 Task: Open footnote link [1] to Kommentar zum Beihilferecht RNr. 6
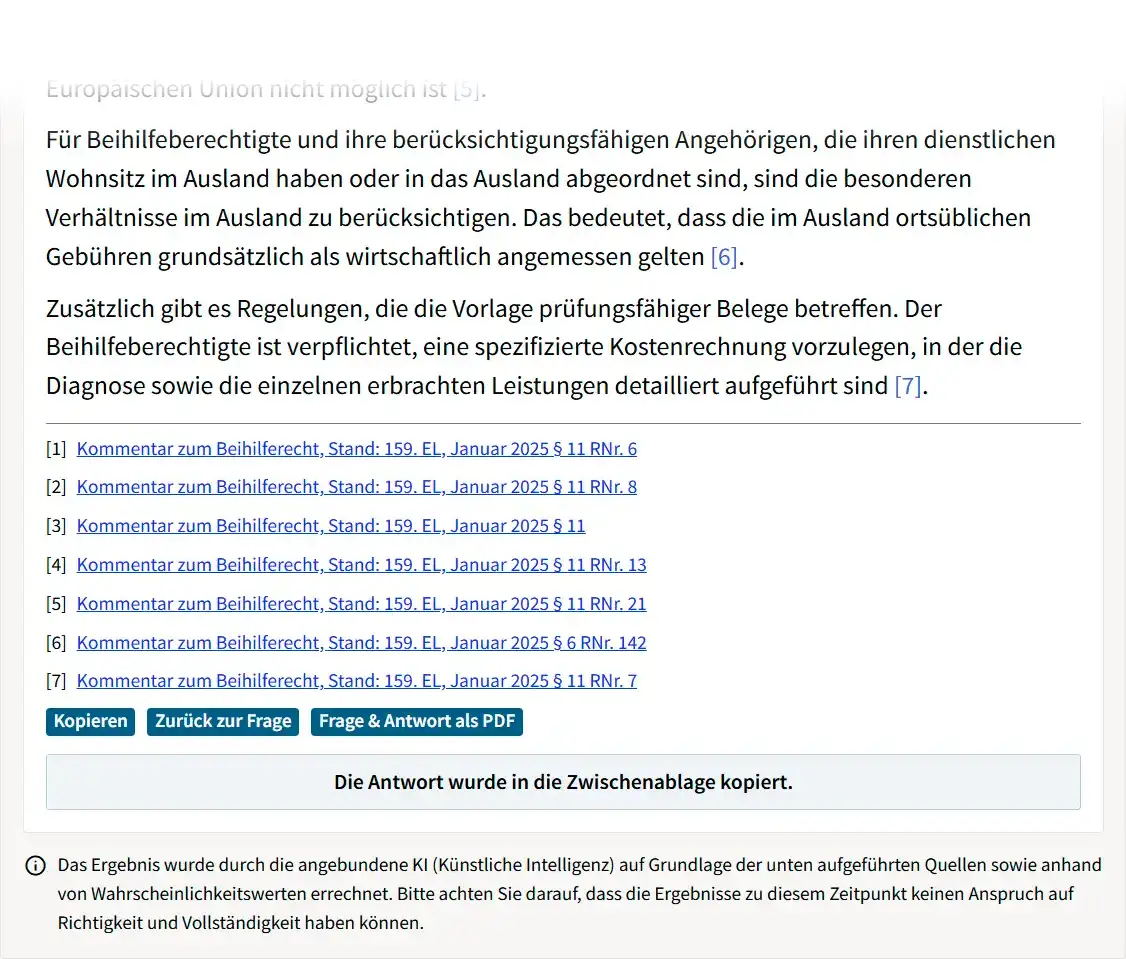click(x=357, y=448)
